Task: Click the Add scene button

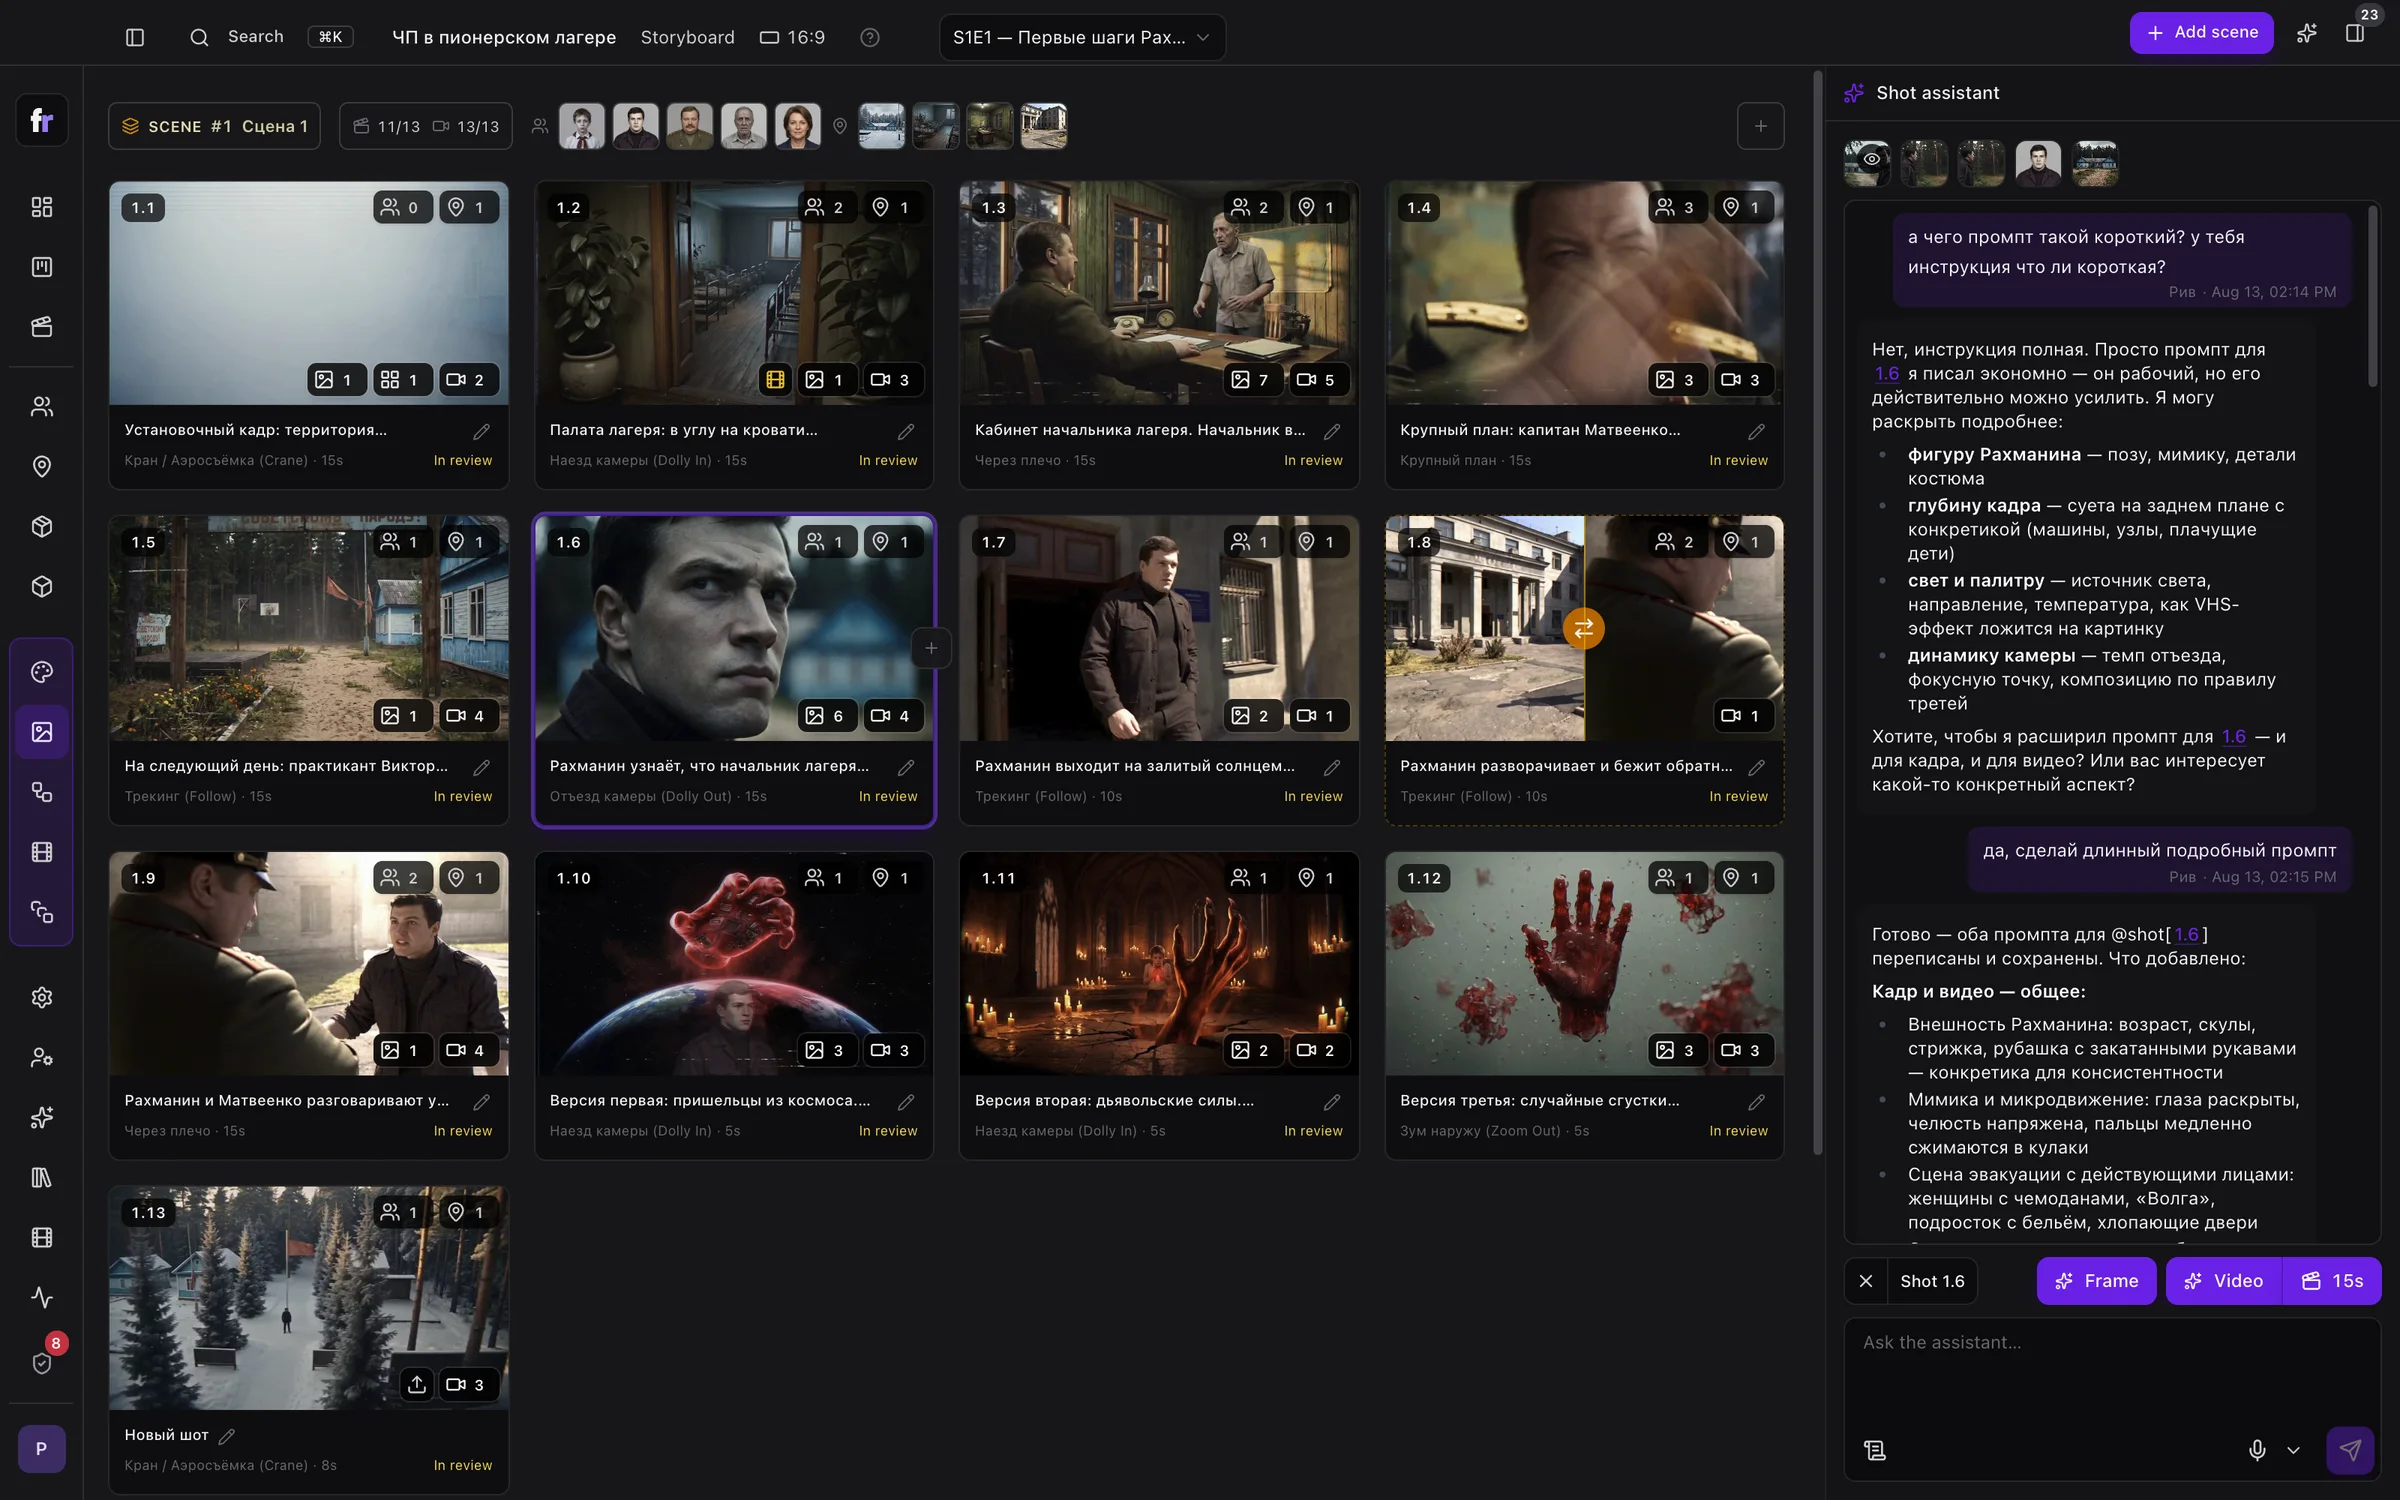Action: click(2201, 33)
